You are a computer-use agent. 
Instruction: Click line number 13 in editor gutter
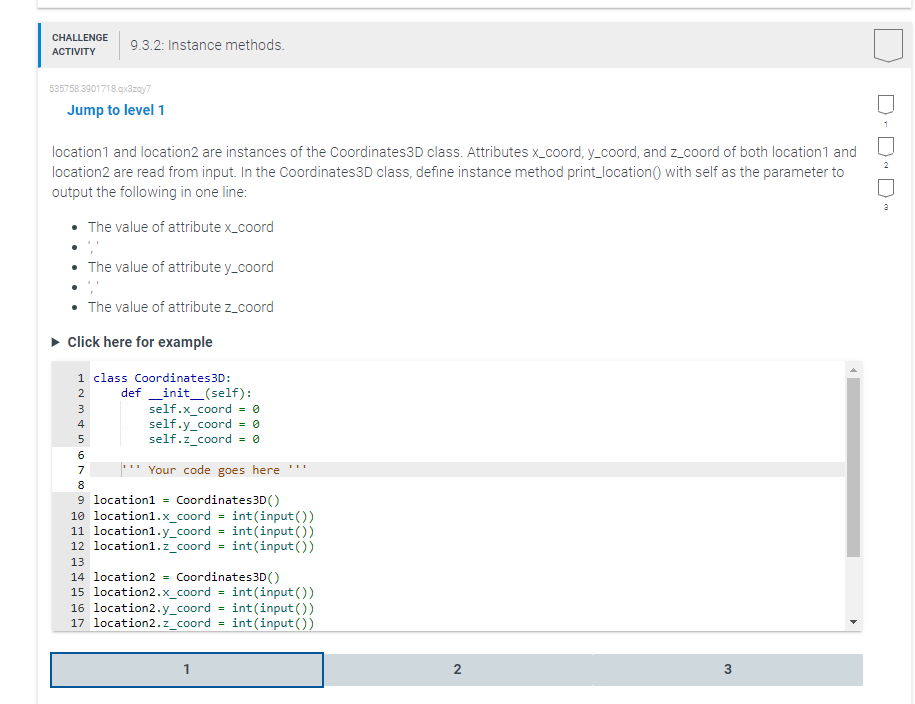click(78, 562)
